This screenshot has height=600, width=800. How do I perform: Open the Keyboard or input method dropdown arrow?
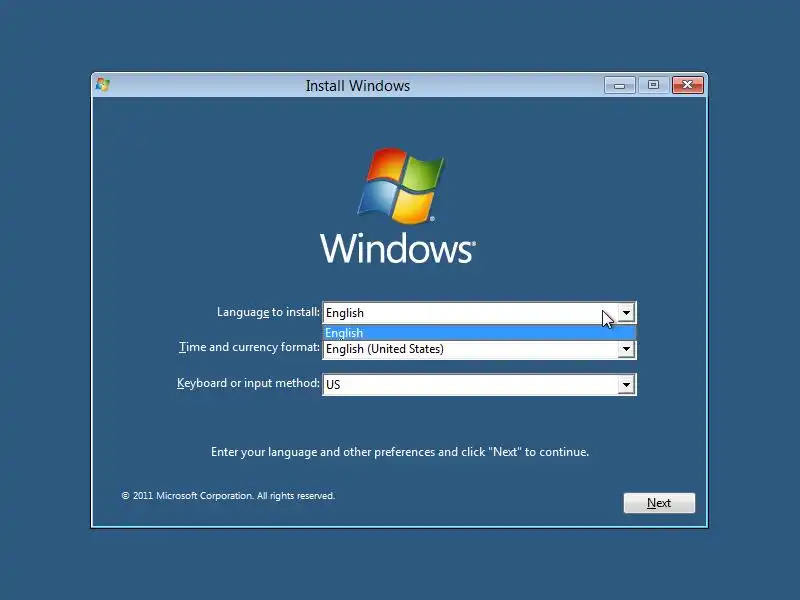[626, 385]
